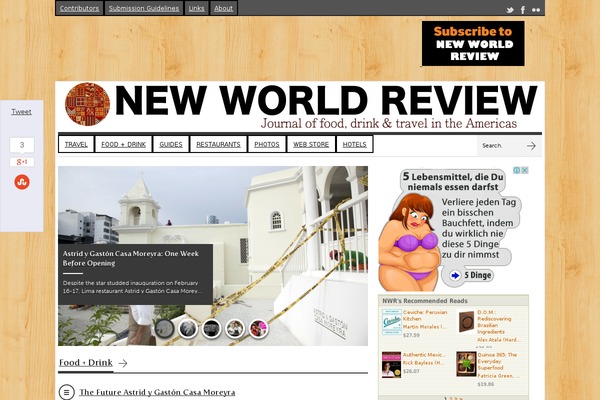Select the WEB STORE tab
The height and width of the screenshot is (400, 600).
(x=311, y=144)
